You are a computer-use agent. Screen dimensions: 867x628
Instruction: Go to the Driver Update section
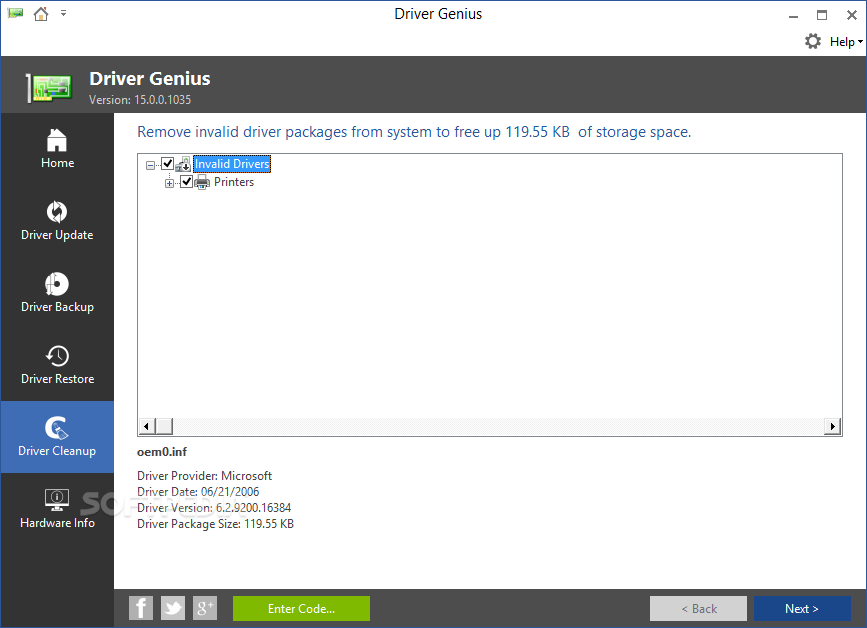click(x=57, y=221)
